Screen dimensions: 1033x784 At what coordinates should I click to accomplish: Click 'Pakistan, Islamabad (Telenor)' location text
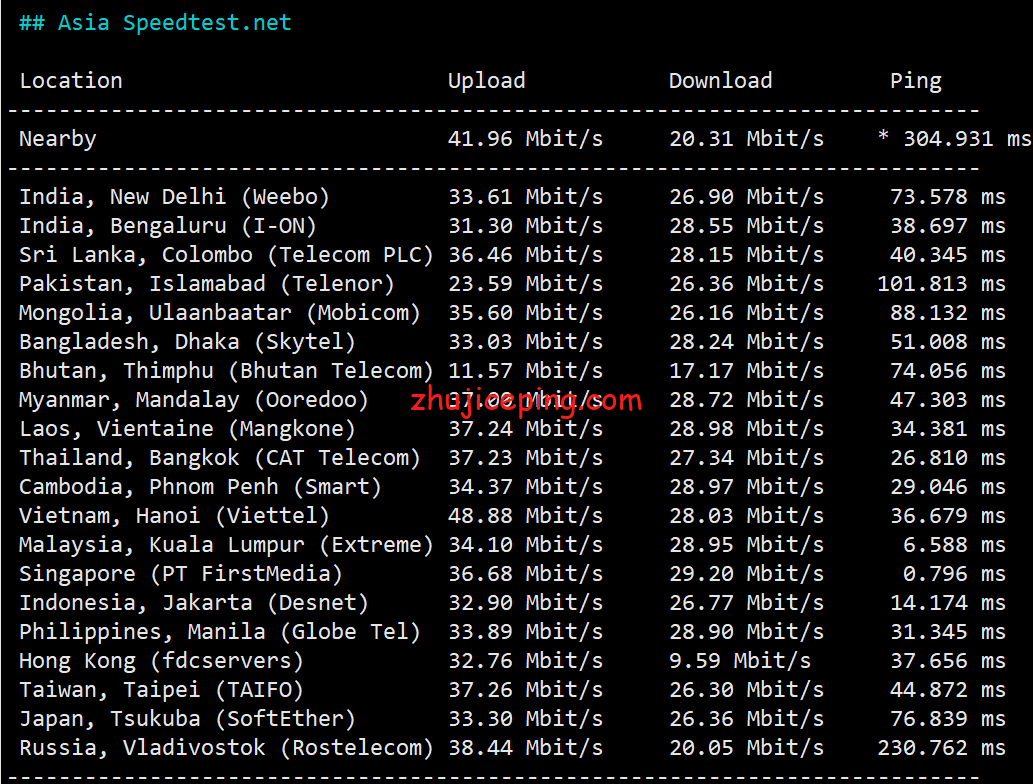click(x=207, y=284)
